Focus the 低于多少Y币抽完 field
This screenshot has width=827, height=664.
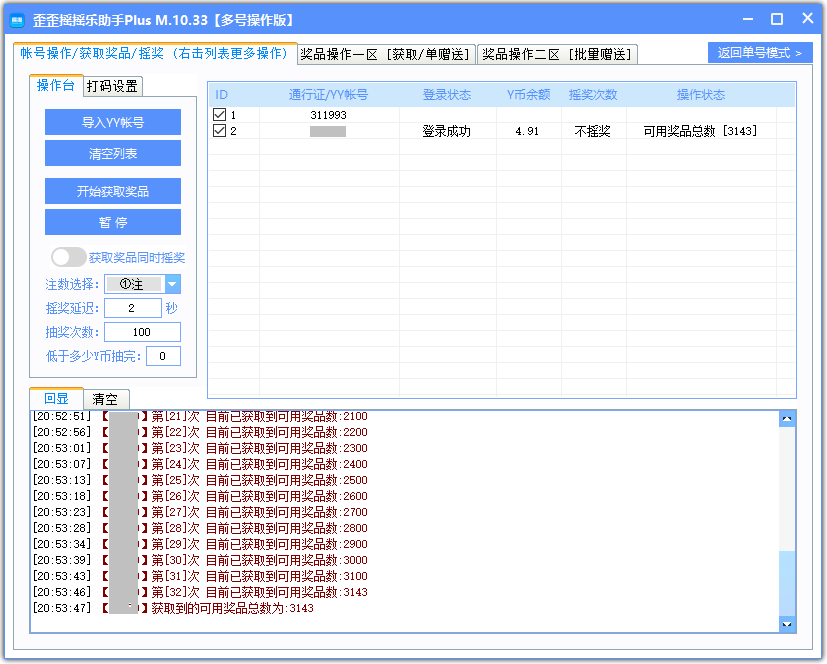pos(164,357)
